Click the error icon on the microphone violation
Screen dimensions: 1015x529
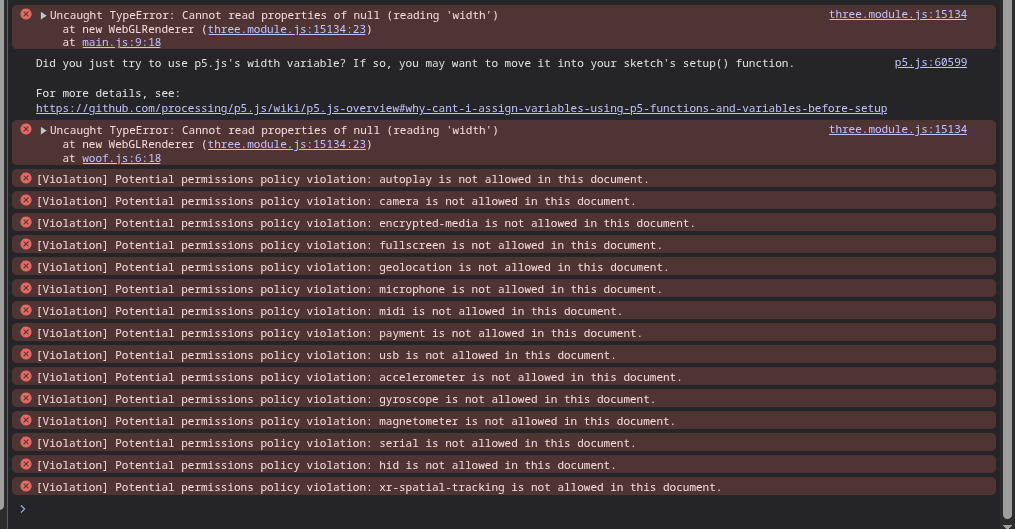(25, 289)
